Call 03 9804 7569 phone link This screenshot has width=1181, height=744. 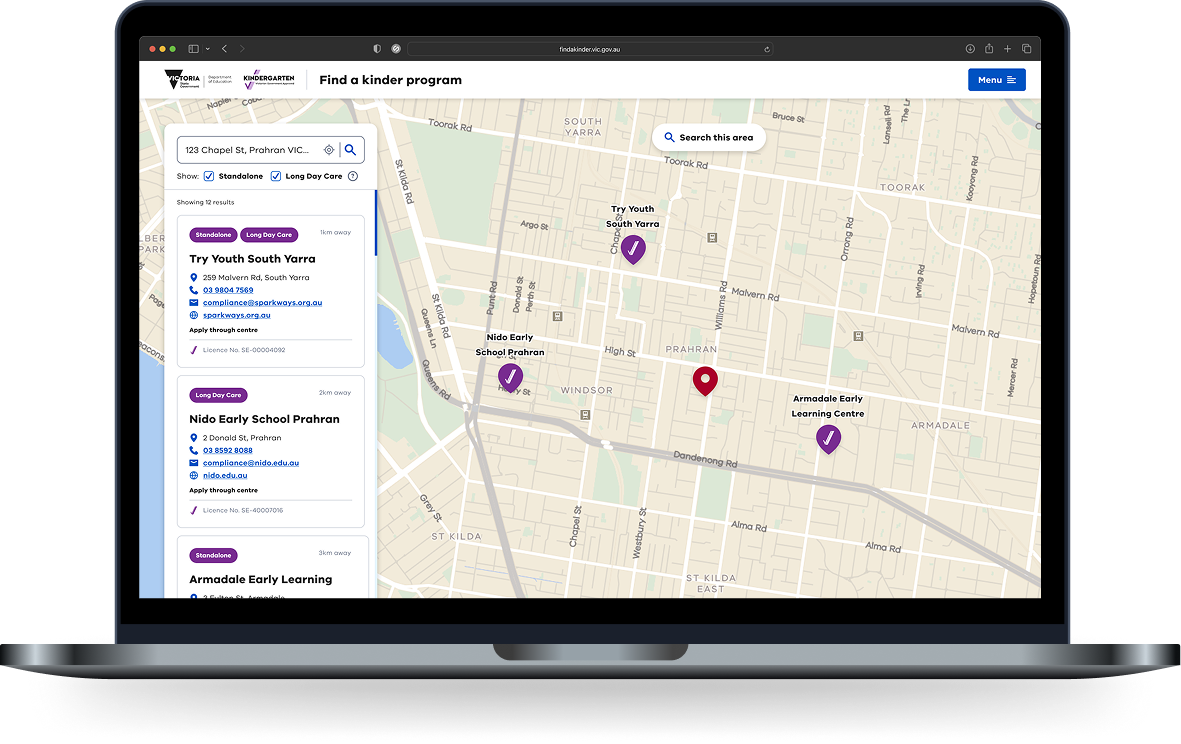pyautogui.click(x=227, y=290)
